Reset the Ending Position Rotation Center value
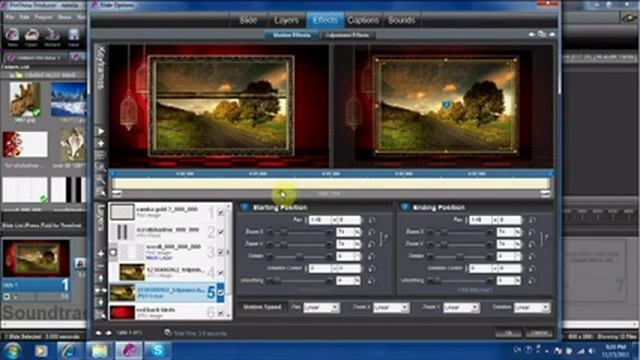The height and width of the screenshot is (360, 640). pos(532,269)
